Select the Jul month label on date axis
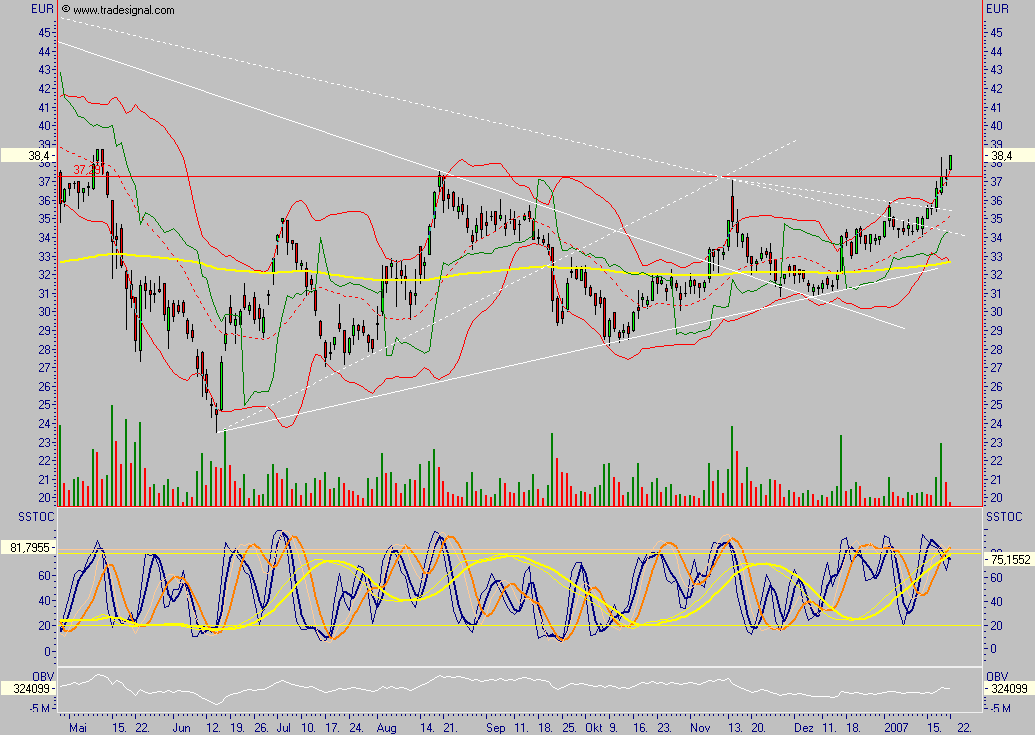Screen dimensions: 1035x735 284,728
